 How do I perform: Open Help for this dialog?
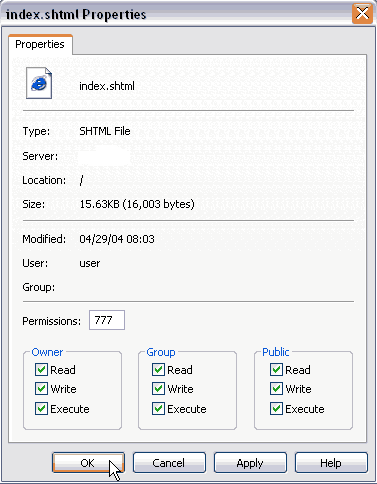point(331,463)
